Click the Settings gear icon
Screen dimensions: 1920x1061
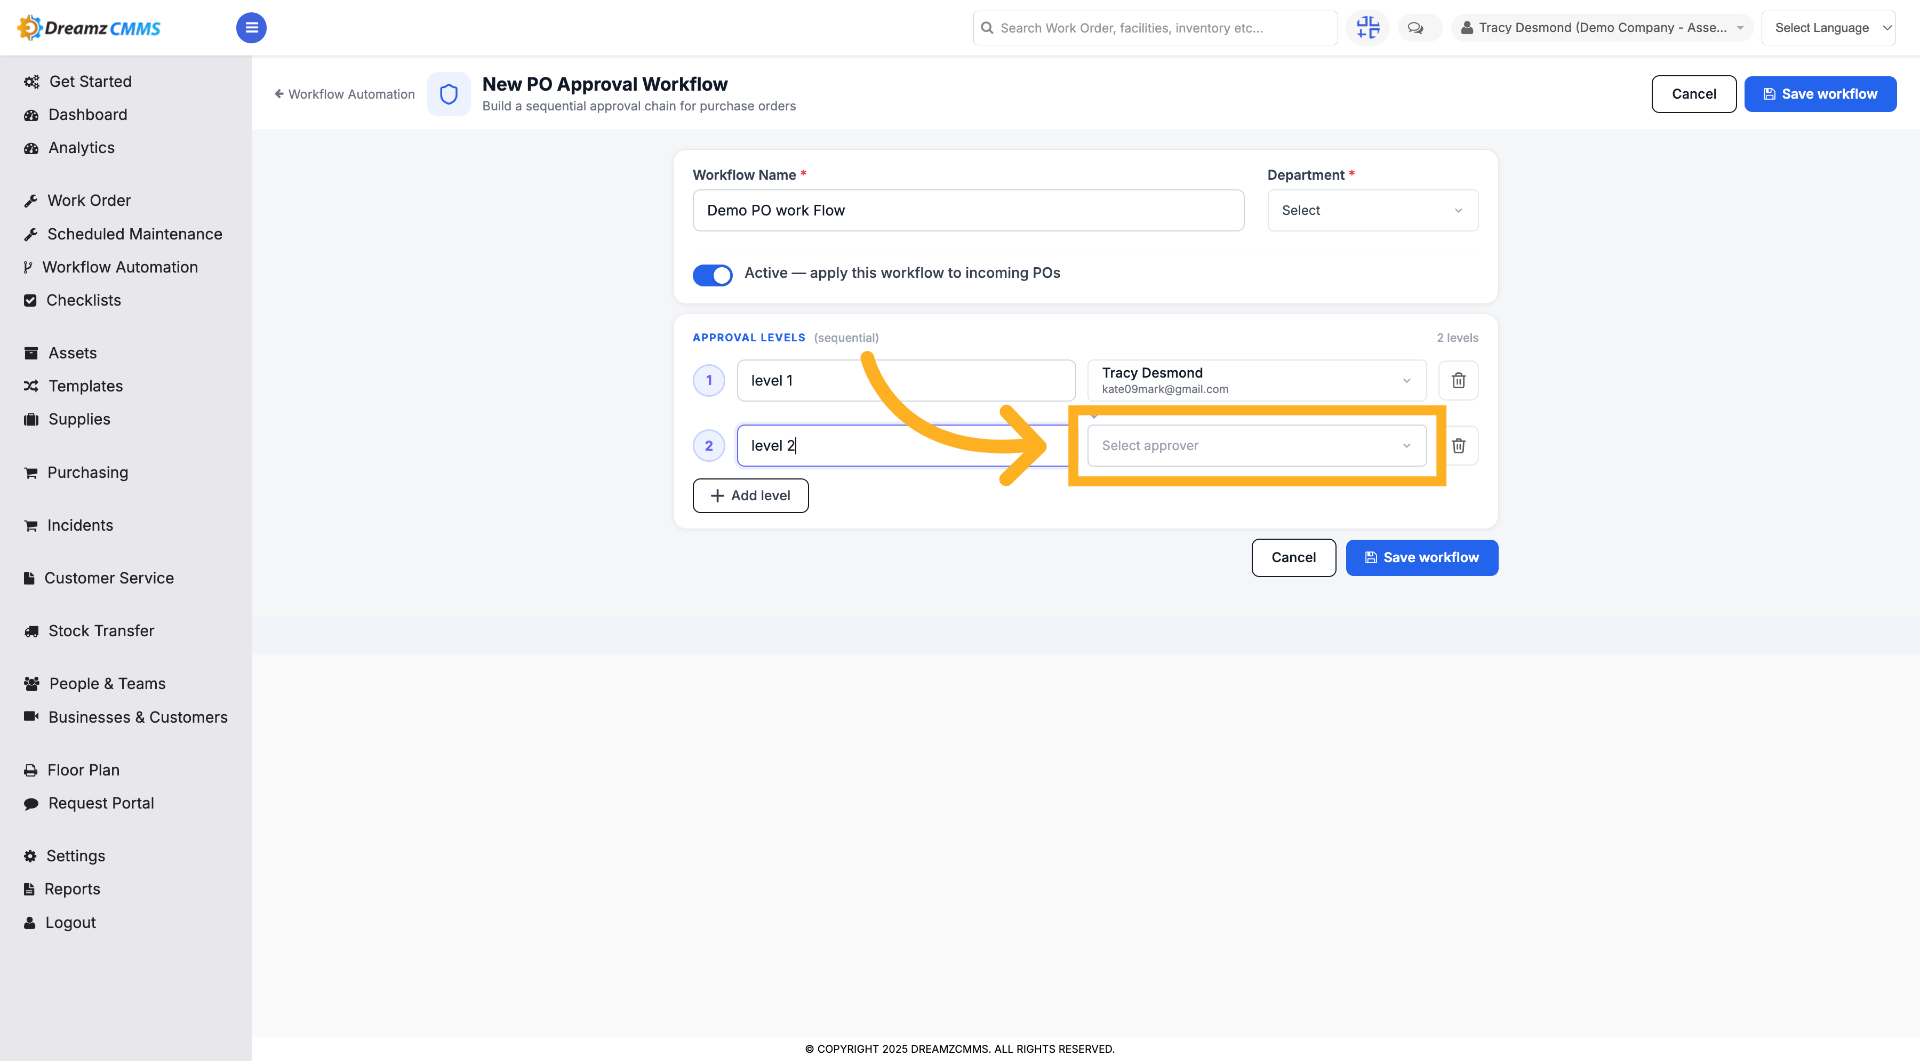click(30, 856)
